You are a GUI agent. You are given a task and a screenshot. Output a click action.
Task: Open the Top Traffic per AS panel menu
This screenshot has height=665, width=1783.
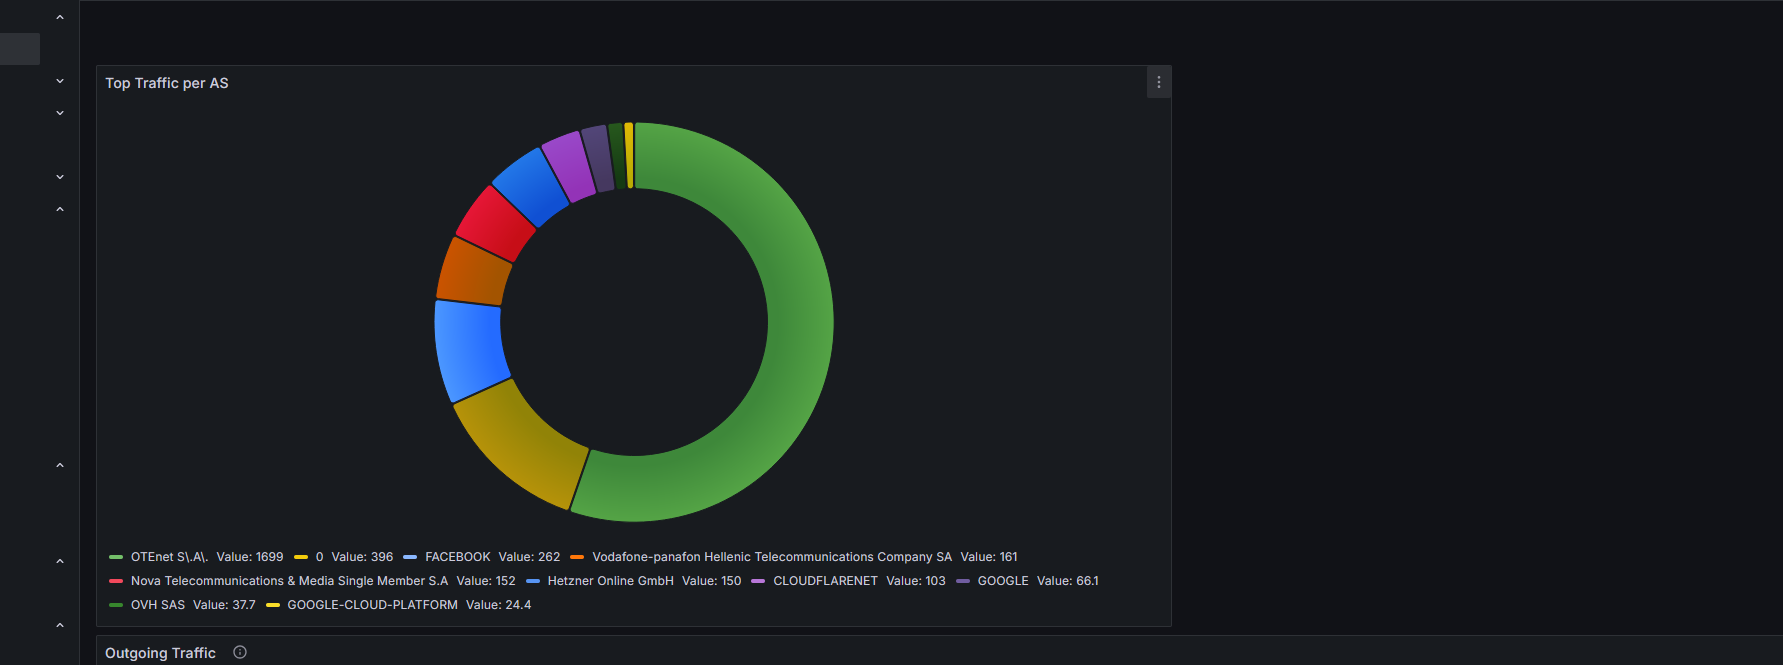coord(1158,83)
